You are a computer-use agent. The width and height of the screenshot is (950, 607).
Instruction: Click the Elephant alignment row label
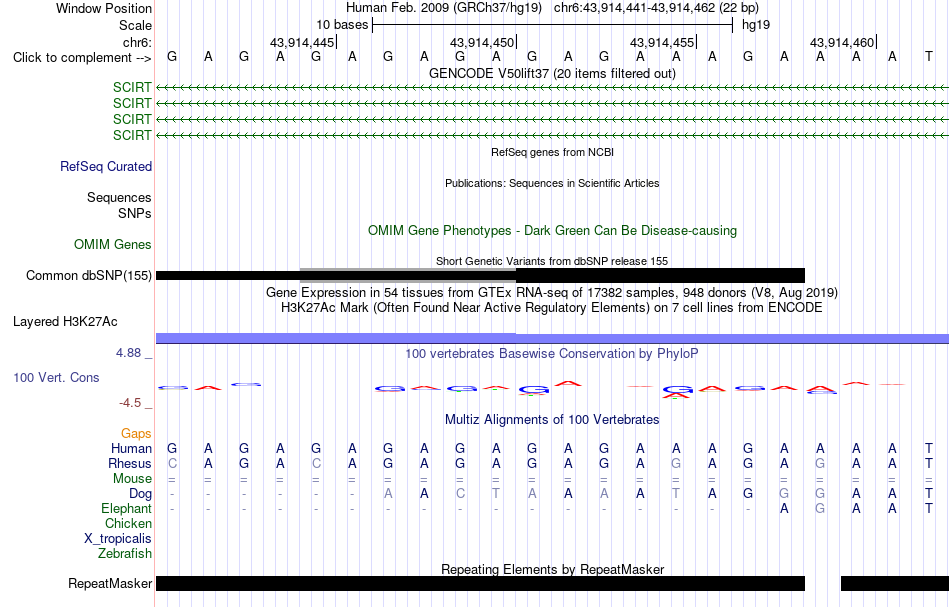pyautogui.click(x=127, y=508)
